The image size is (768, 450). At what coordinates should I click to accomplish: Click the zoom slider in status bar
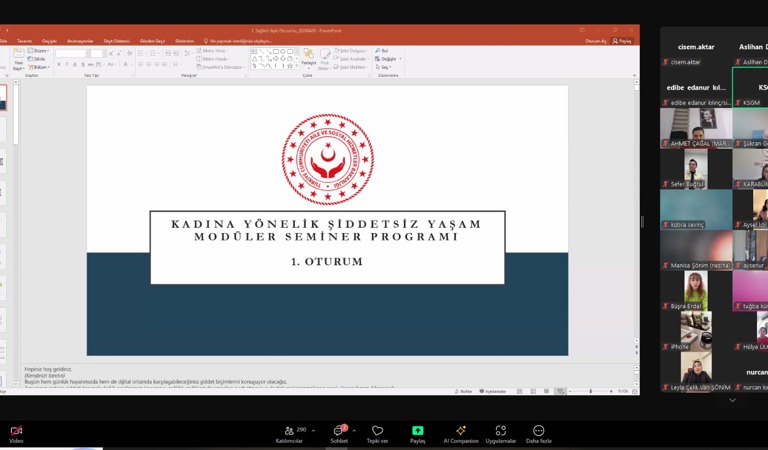pos(591,391)
